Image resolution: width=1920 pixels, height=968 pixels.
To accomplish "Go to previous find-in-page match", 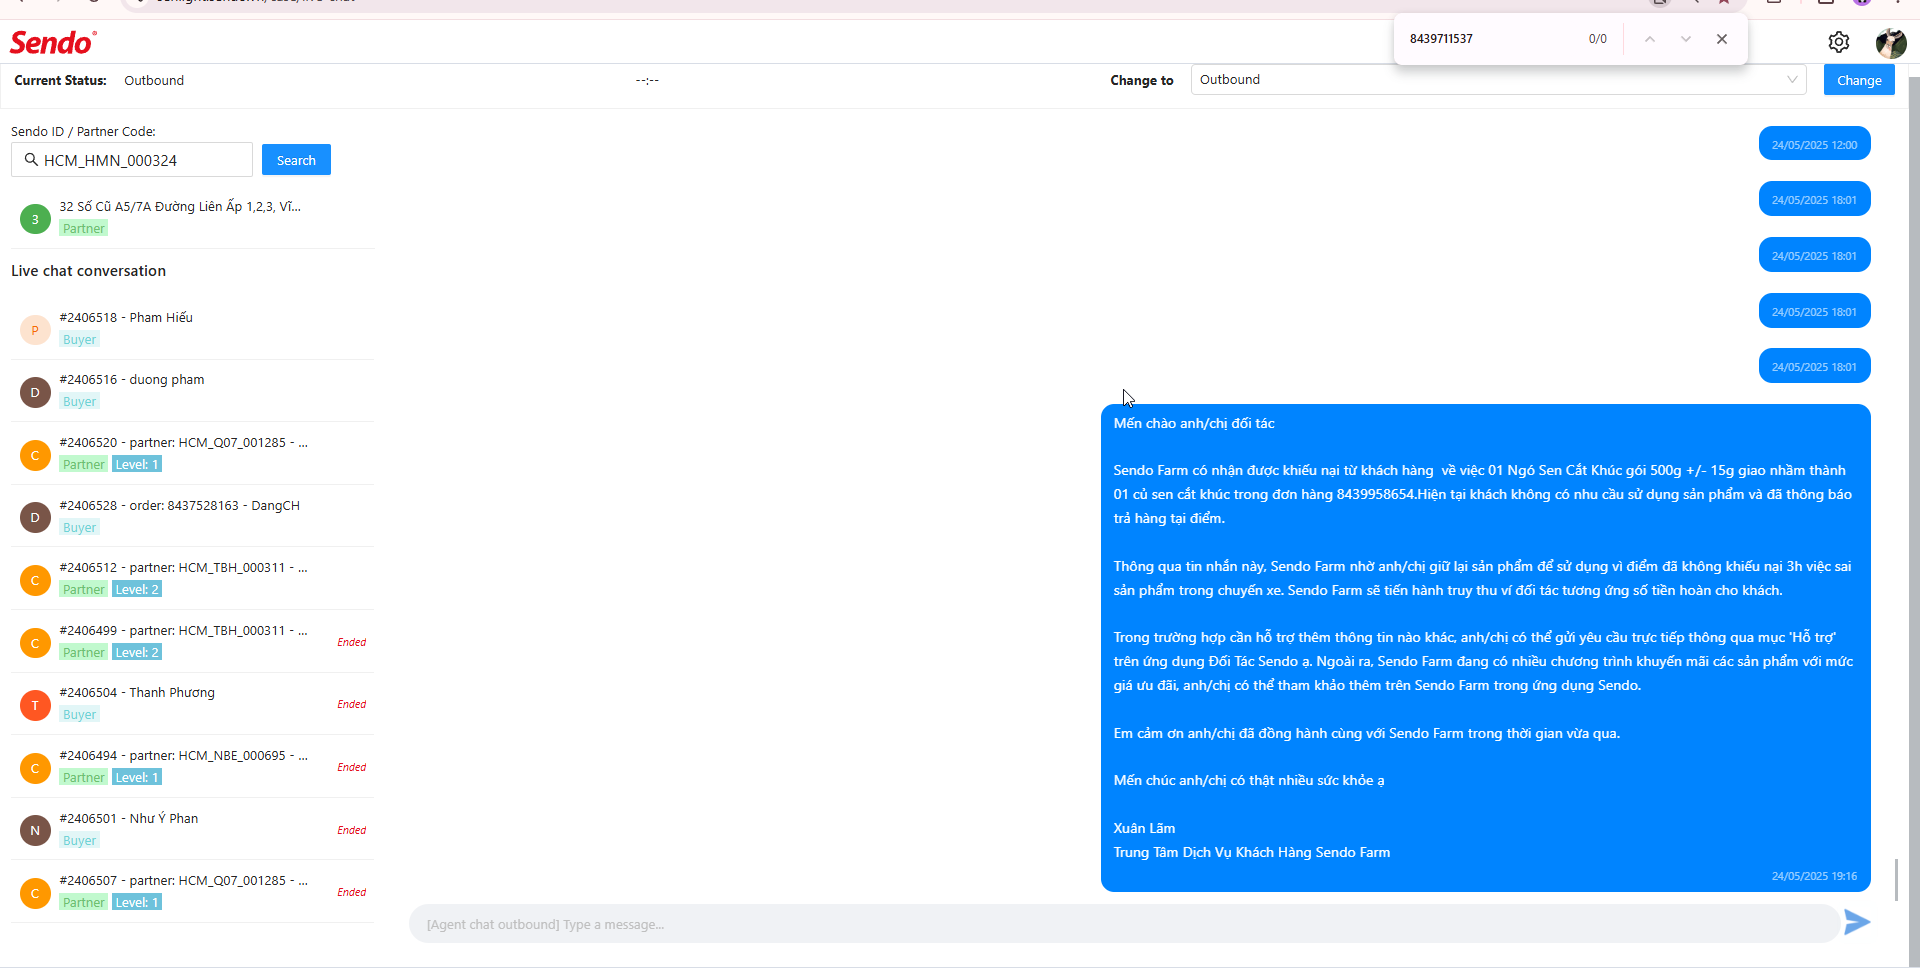I will [x=1650, y=39].
